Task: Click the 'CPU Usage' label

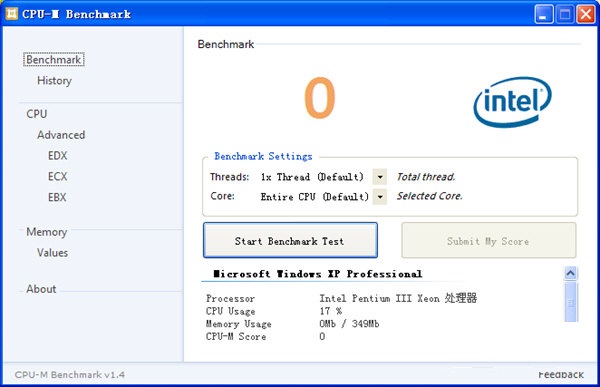Action: coord(230,311)
